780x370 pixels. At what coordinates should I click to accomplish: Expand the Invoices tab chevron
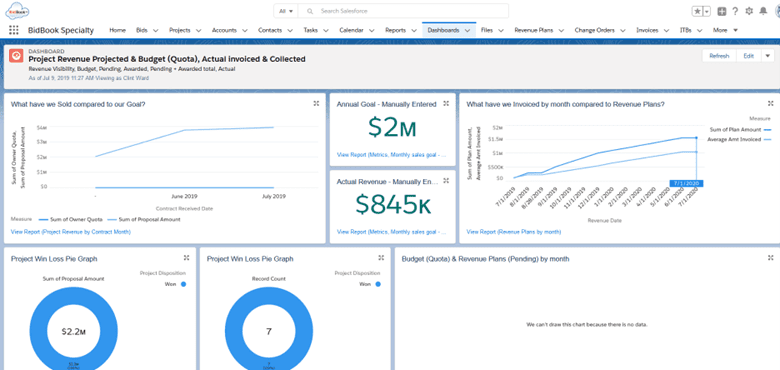pos(667,30)
